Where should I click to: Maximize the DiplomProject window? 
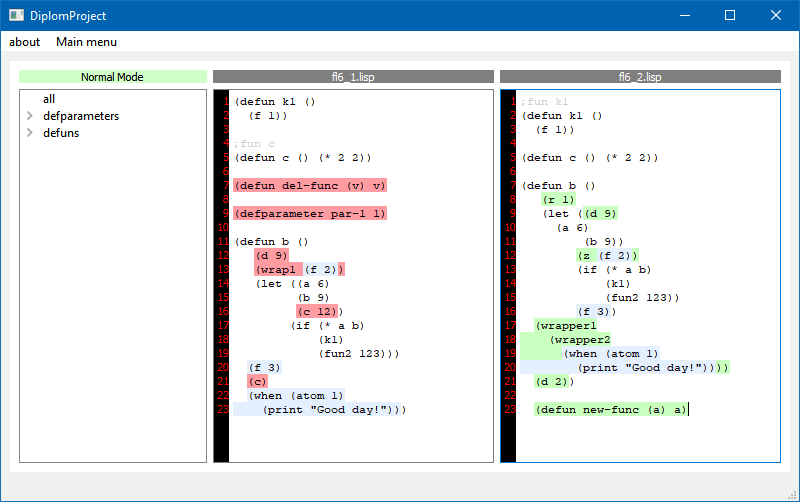729,15
